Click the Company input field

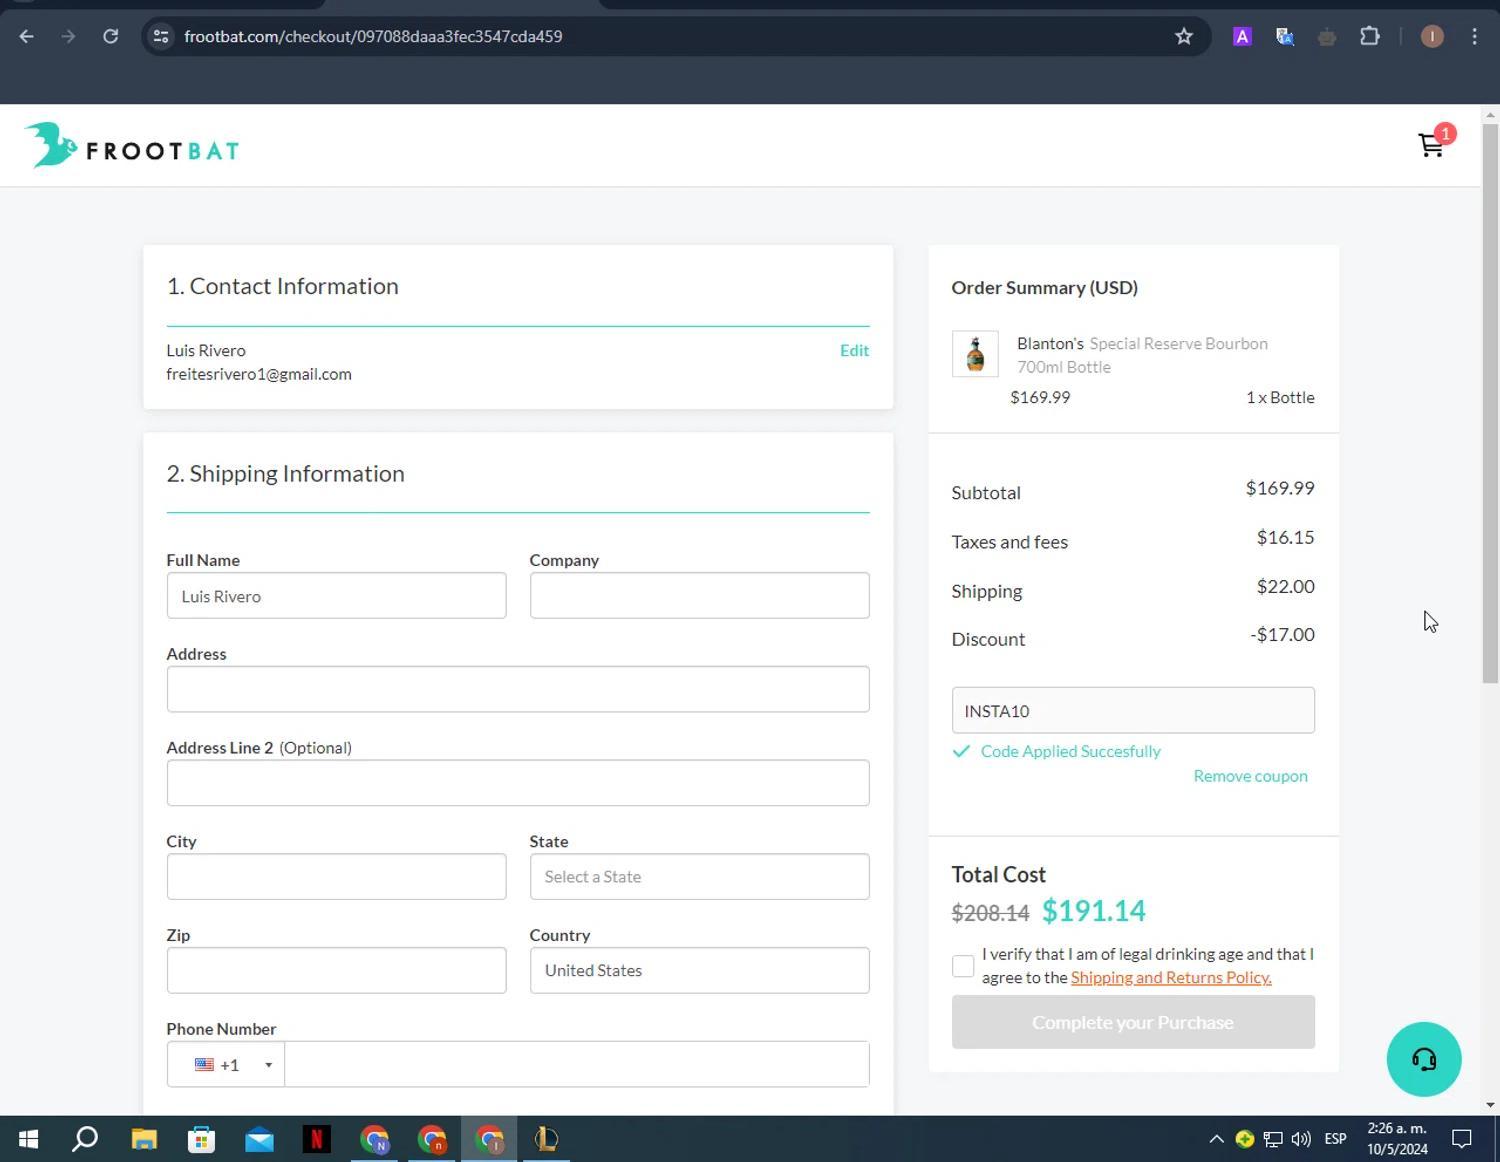point(699,596)
